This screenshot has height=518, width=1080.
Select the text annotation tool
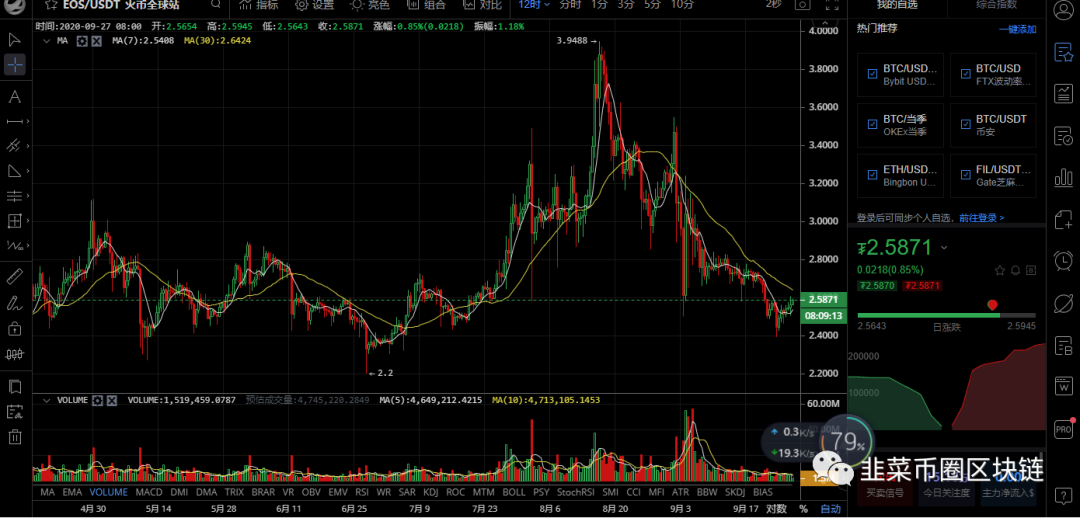(x=14, y=96)
